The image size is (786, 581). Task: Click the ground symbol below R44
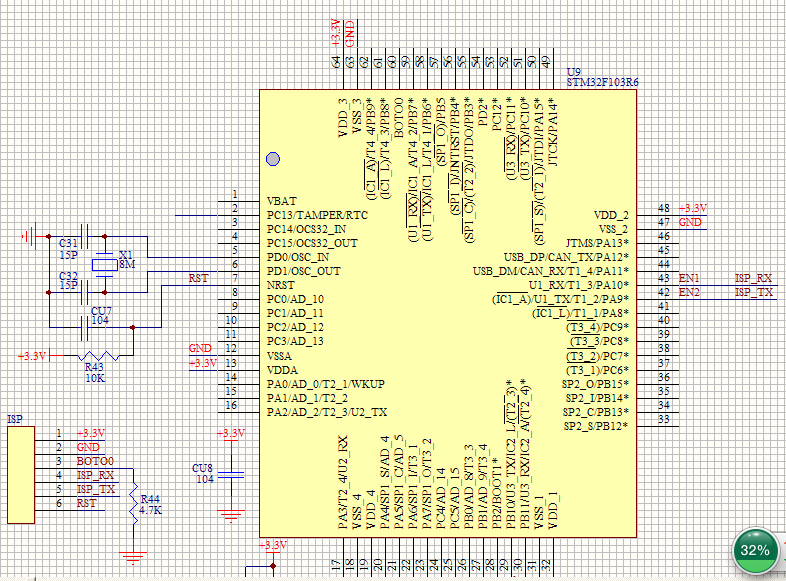[x=133, y=558]
